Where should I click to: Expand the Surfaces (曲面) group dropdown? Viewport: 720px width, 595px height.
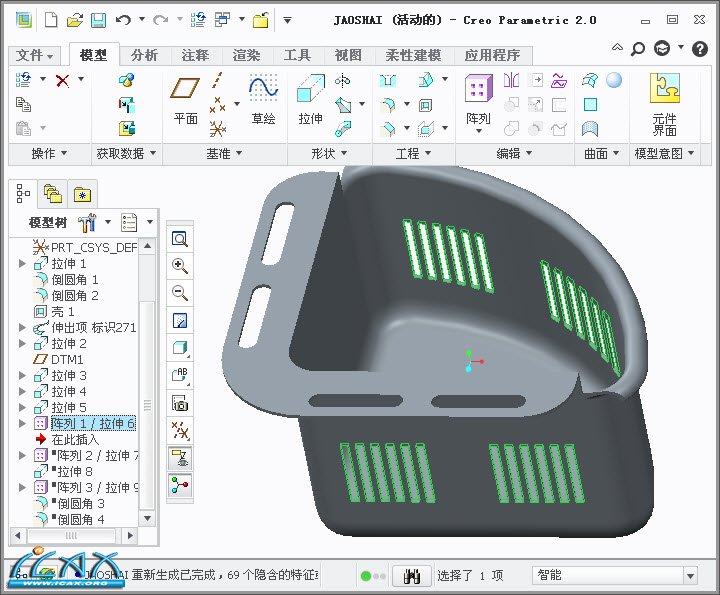point(602,153)
